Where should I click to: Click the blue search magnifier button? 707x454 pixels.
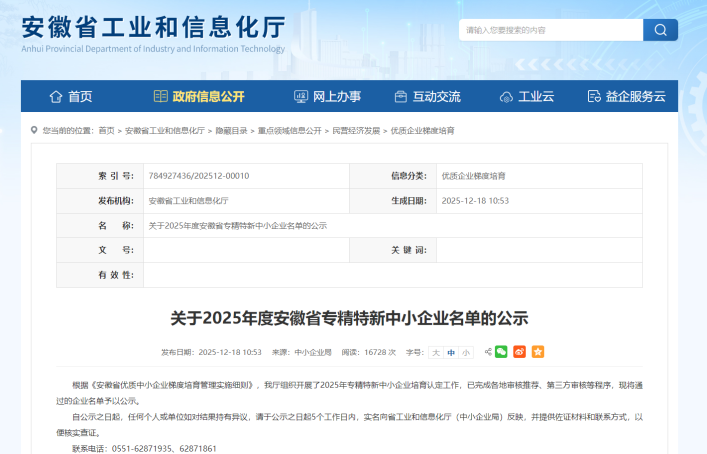point(660,30)
